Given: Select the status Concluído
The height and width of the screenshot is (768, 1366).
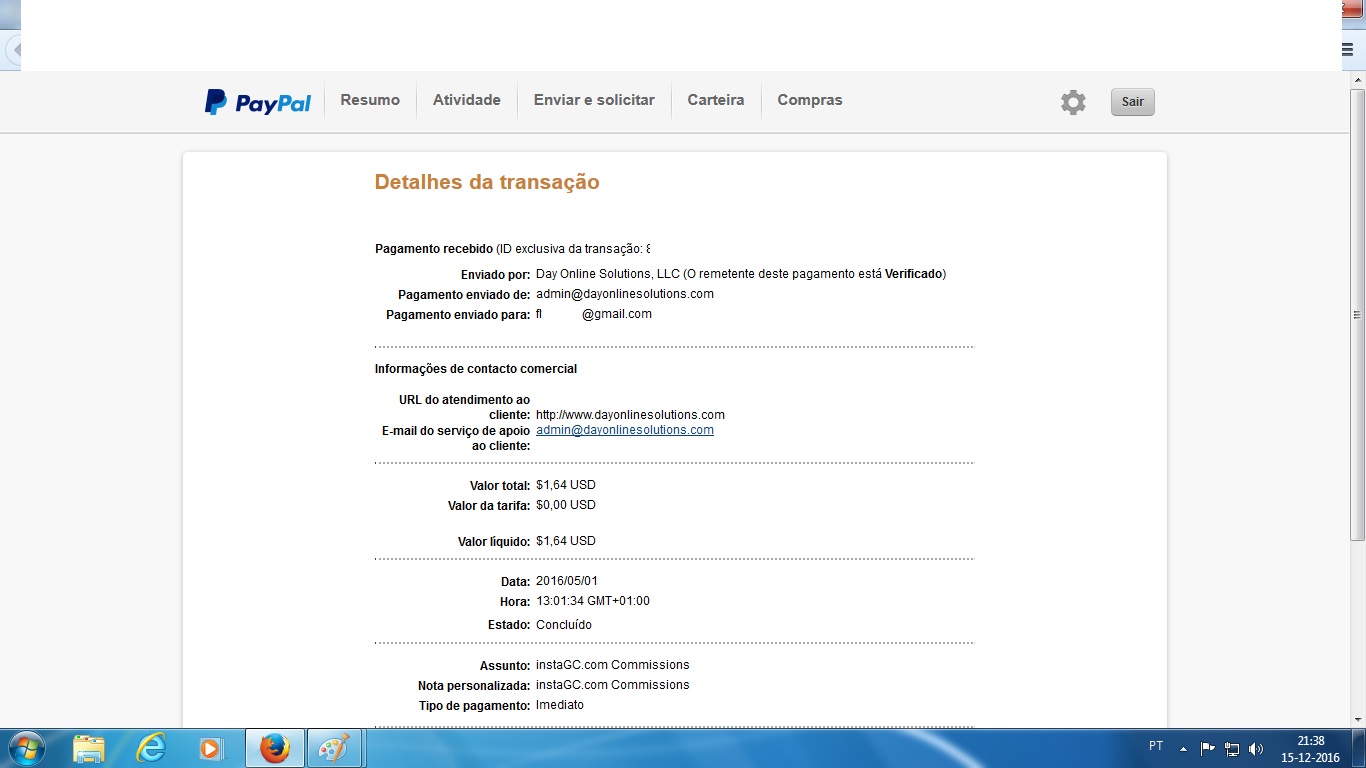Looking at the screenshot, I should [x=564, y=625].
